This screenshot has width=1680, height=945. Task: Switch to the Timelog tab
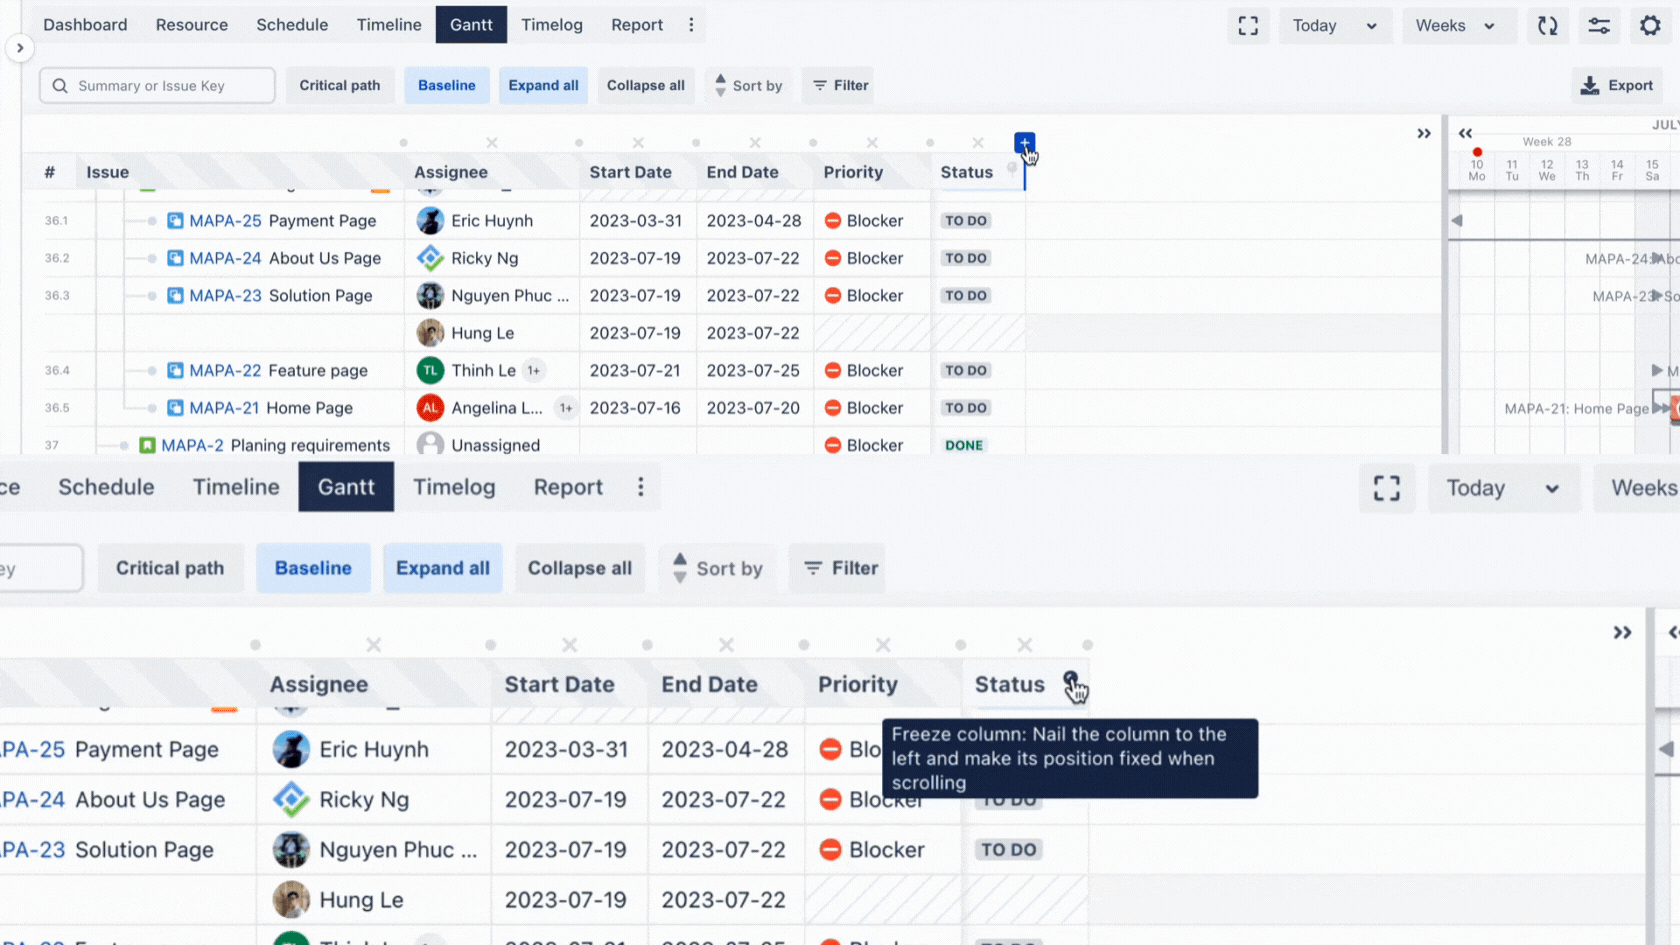point(552,25)
